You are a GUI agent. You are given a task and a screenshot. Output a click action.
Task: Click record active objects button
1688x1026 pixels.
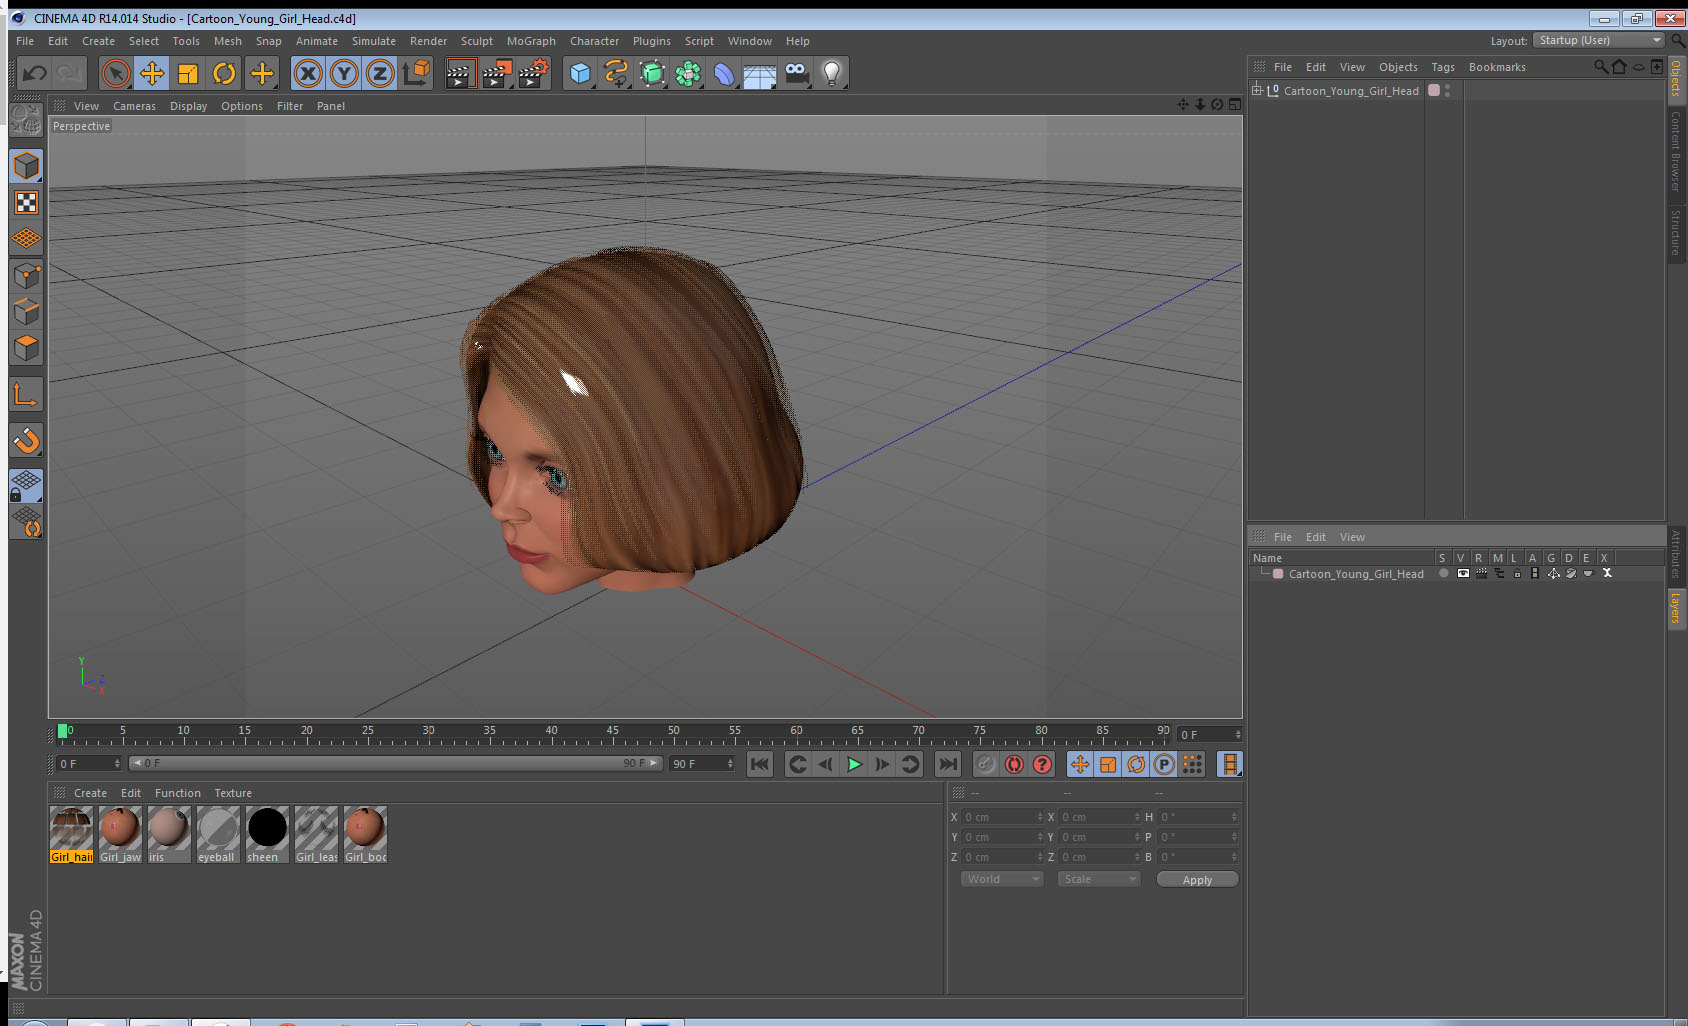coord(986,764)
